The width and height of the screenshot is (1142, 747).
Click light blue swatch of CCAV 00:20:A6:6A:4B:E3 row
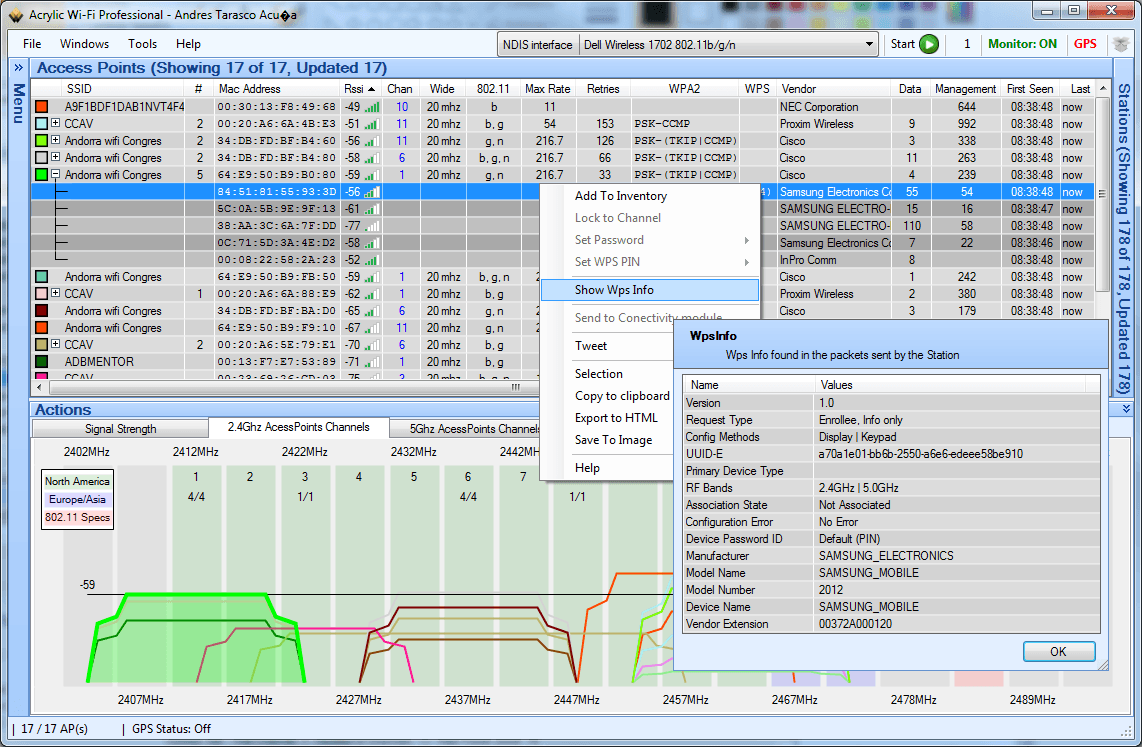(x=42, y=124)
